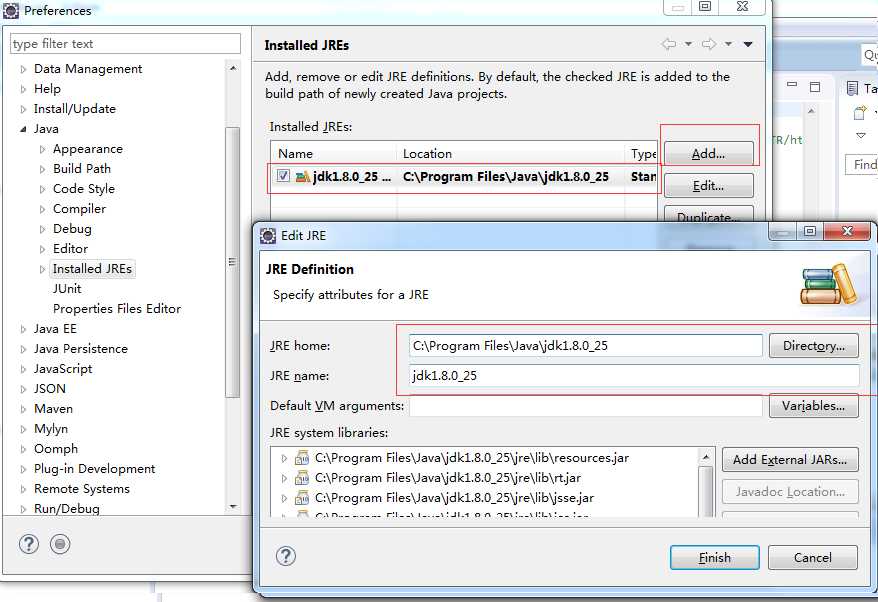Click the preferences tree vertical scrollbar thumb
The height and width of the screenshot is (602, 878).
coord(232,262)
